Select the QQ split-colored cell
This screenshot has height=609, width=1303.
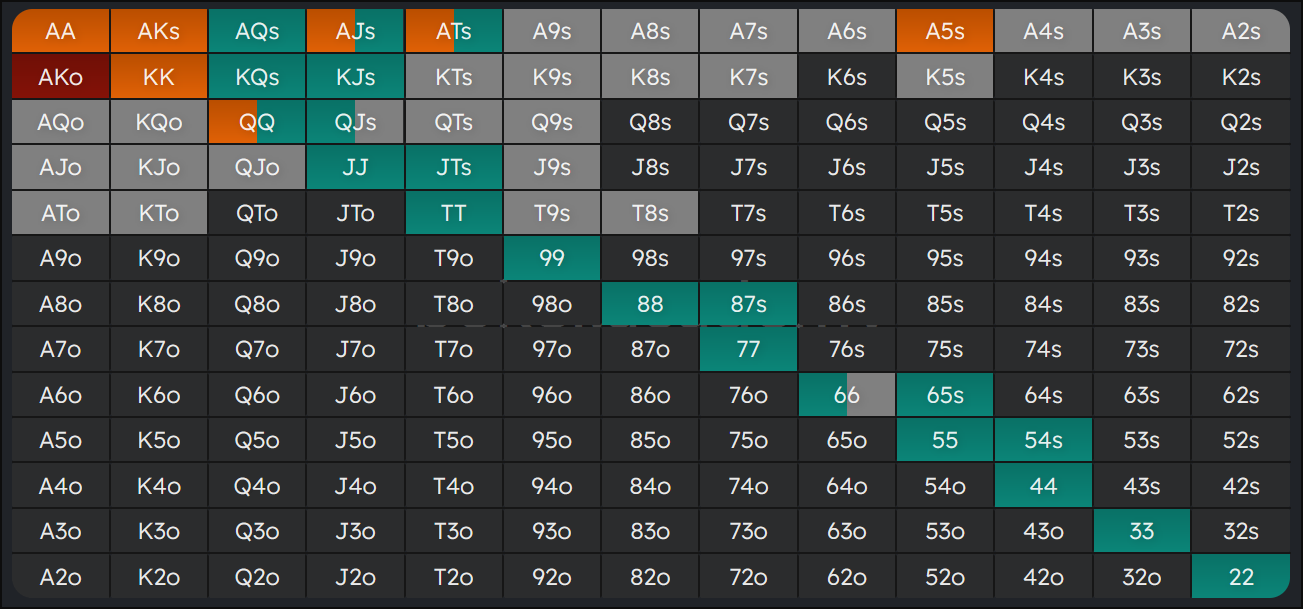click(x=256, y=122)
